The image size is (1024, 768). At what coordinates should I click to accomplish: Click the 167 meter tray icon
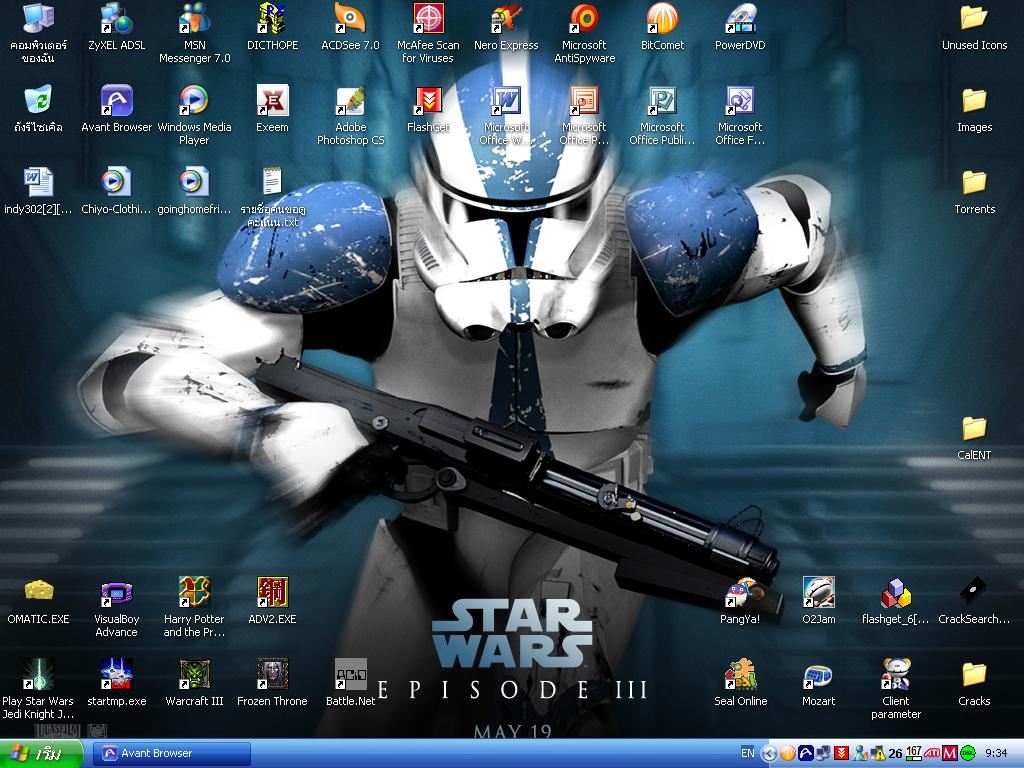[914, 753]
